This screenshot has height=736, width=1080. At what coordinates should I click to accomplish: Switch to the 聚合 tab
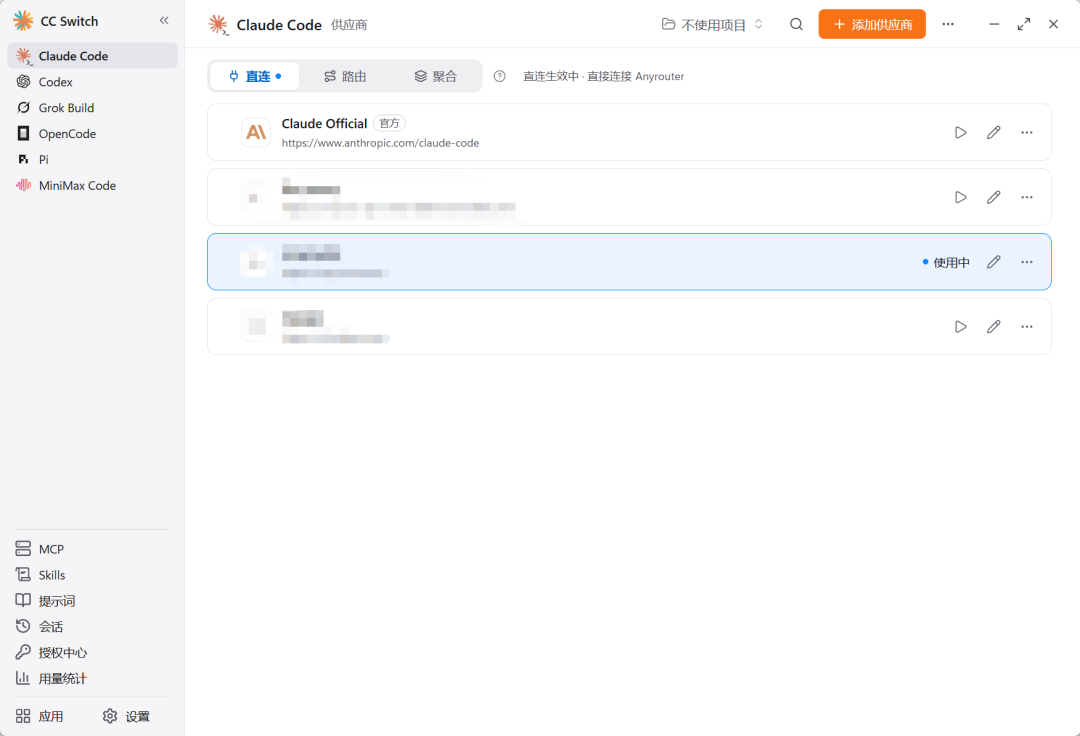point(435,76)
